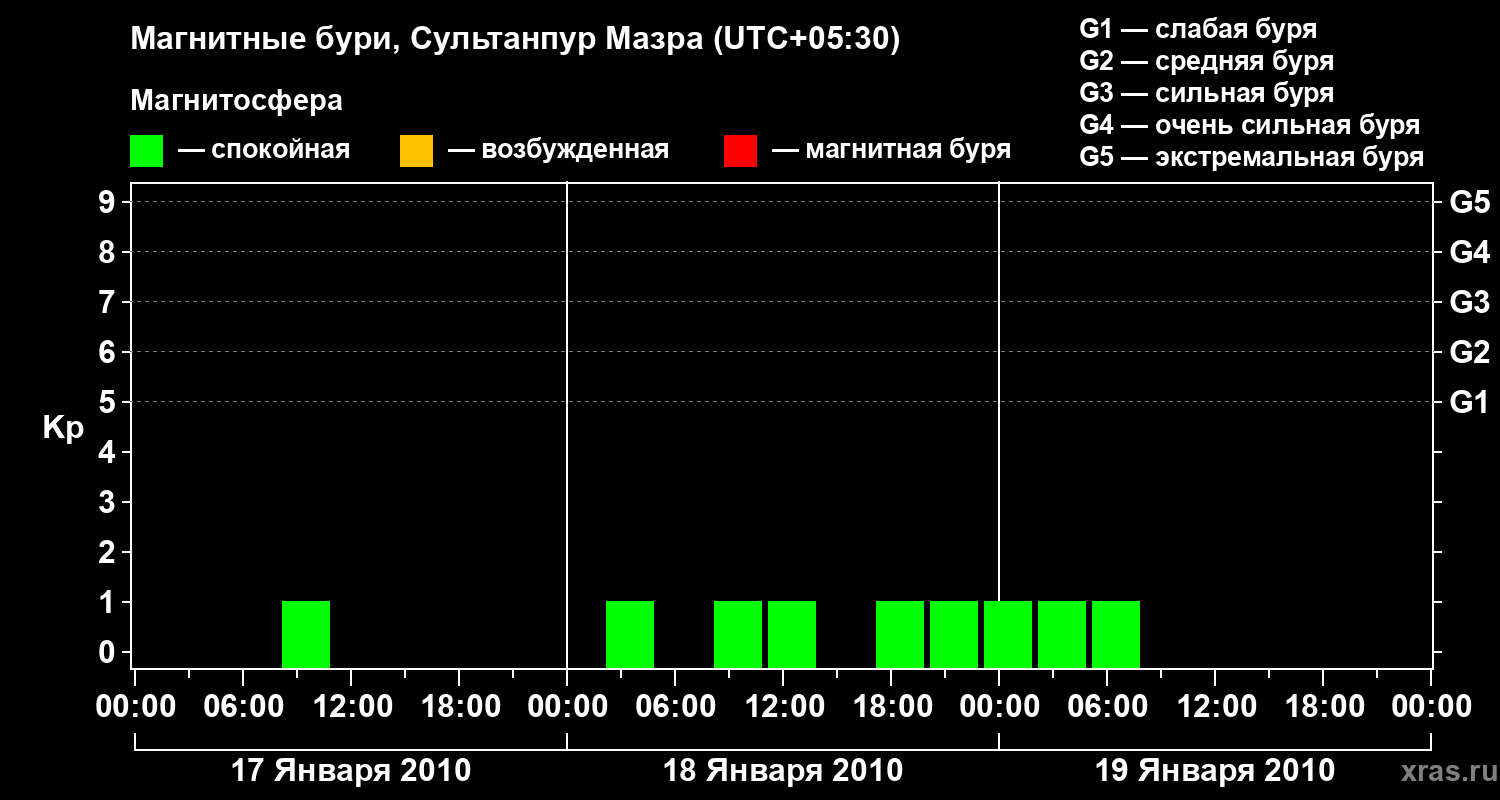This screenshot has width=1500, height=800.
Task: Click the Kp axis label
Action: 63,428
